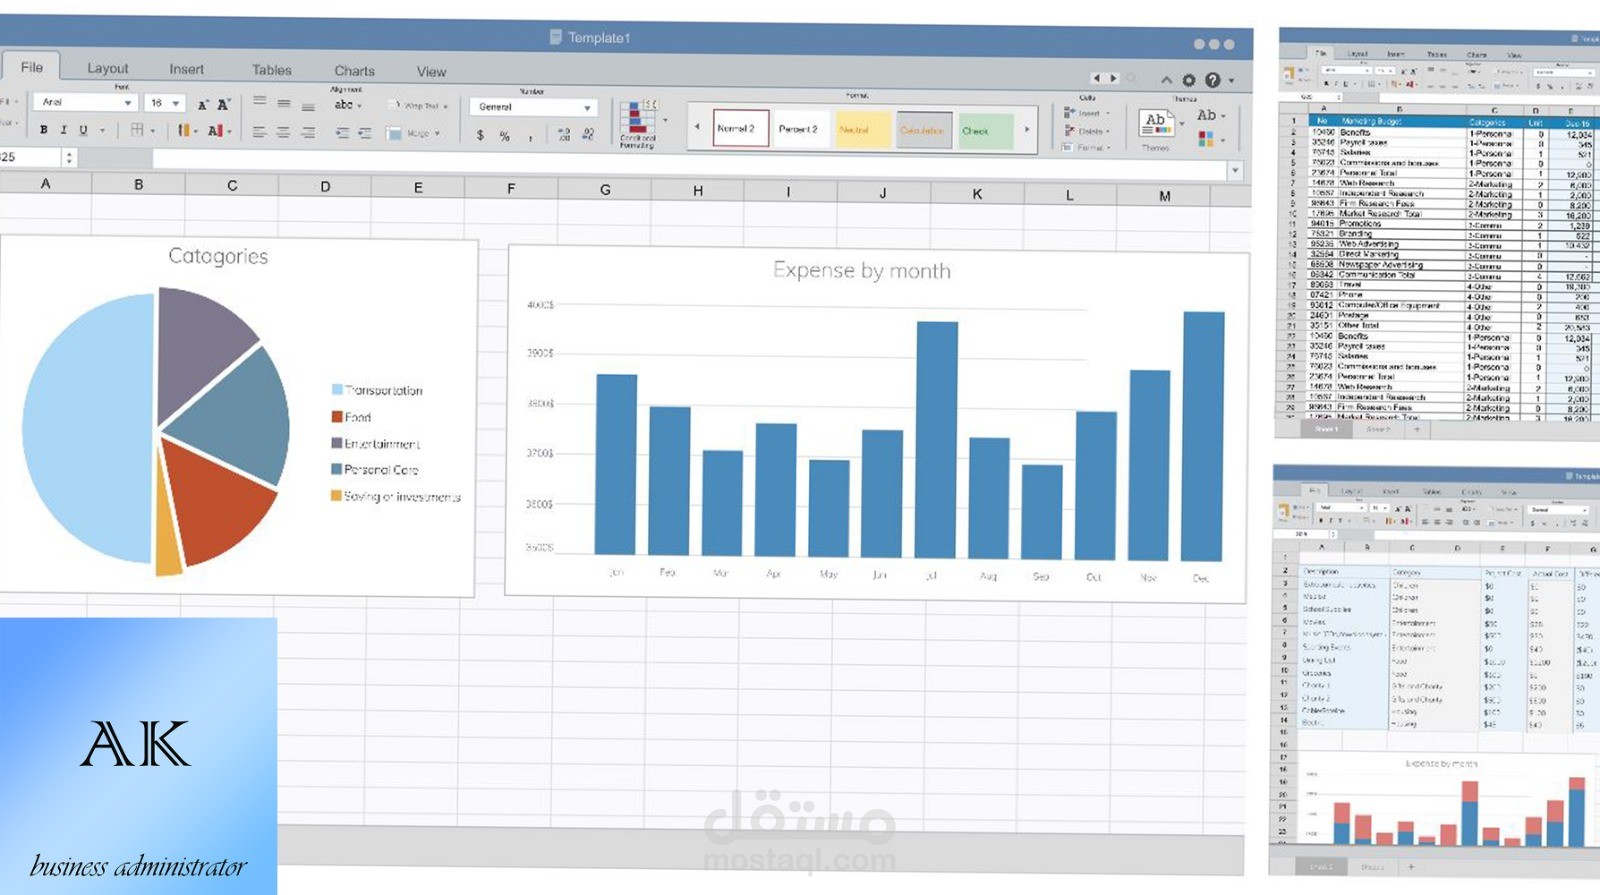1600x895 pixels.
Task: Toggle bold formatting in the main window
Action: click(x=43, y=130)
